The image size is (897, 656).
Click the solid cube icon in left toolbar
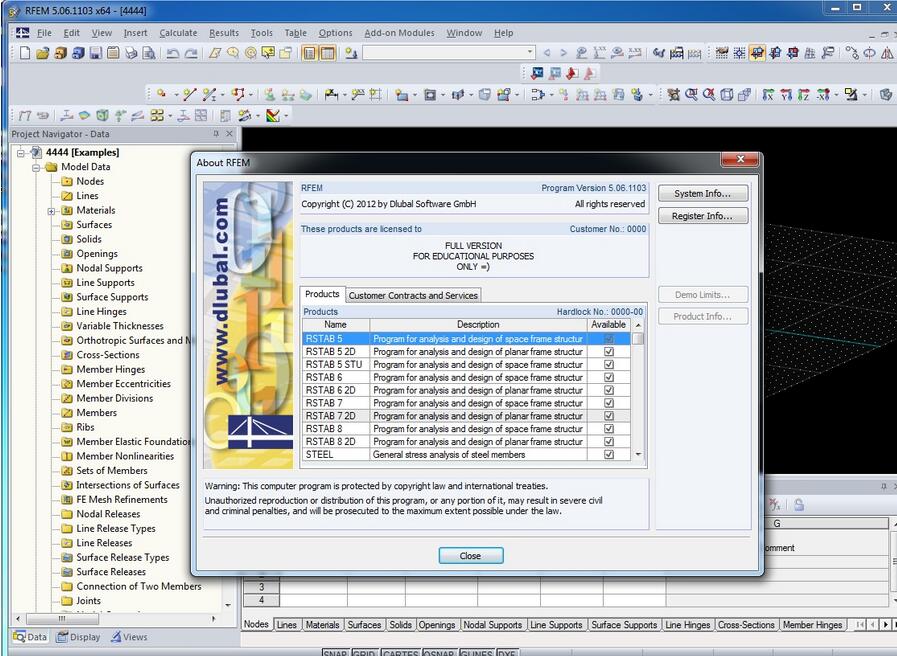pyautogui.click(x=102, y=116)
